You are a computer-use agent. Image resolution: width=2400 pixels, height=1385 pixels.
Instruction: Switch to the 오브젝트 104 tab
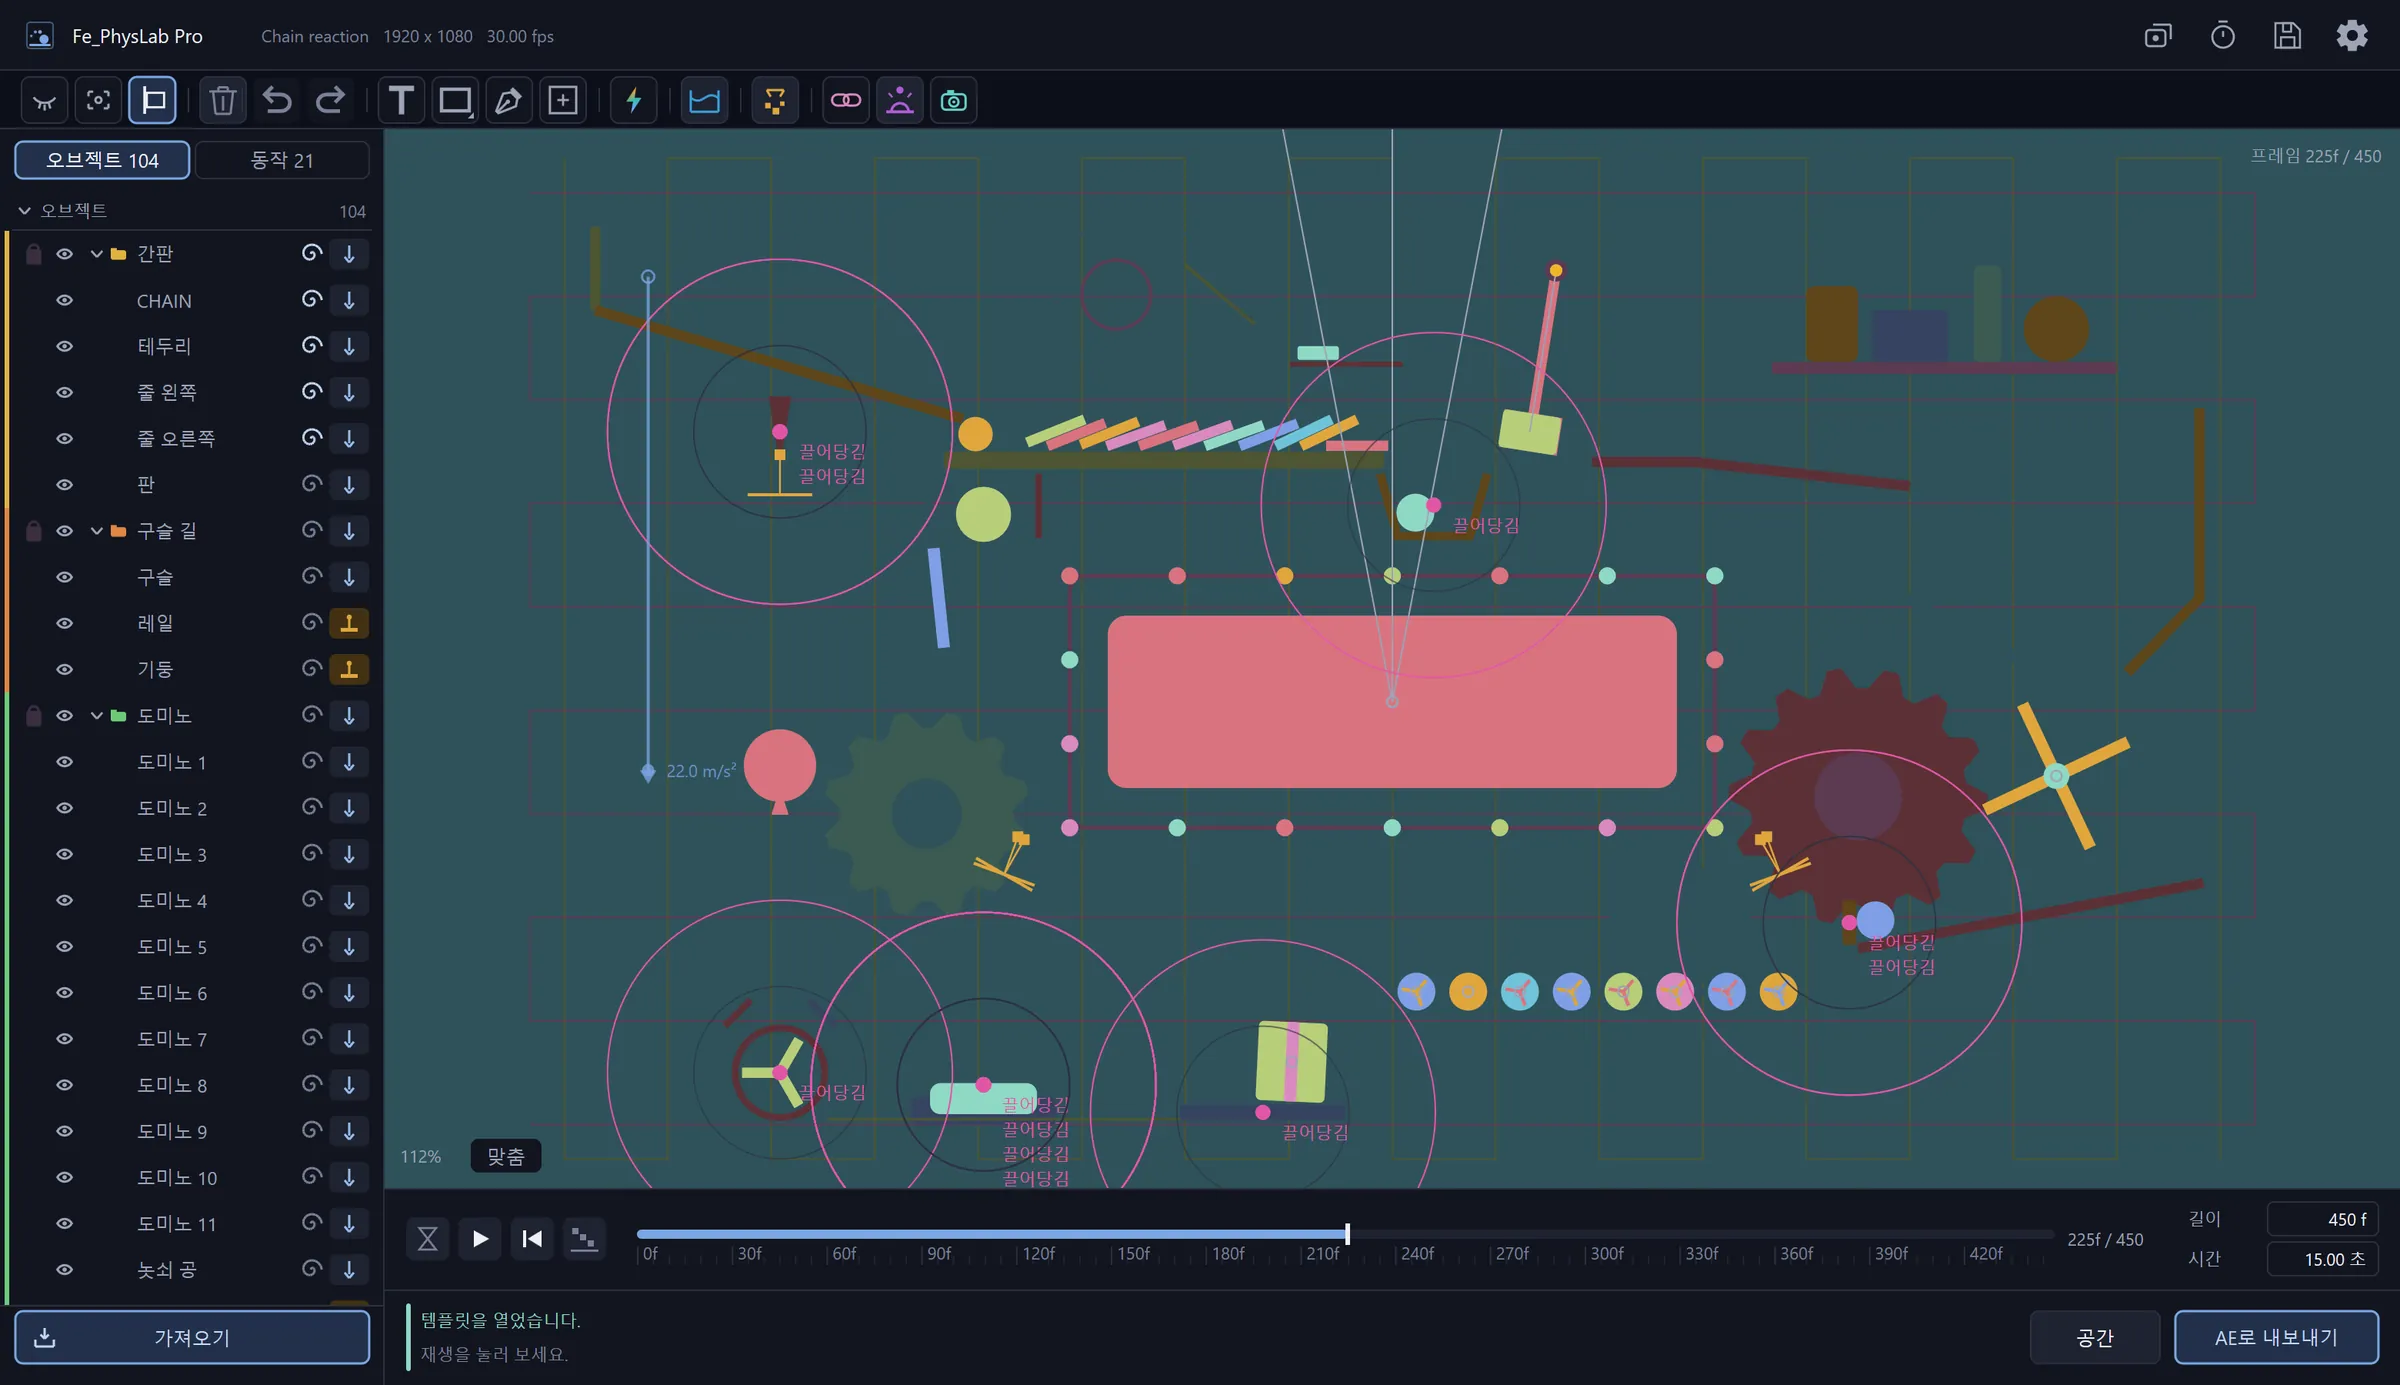(102, 160)
